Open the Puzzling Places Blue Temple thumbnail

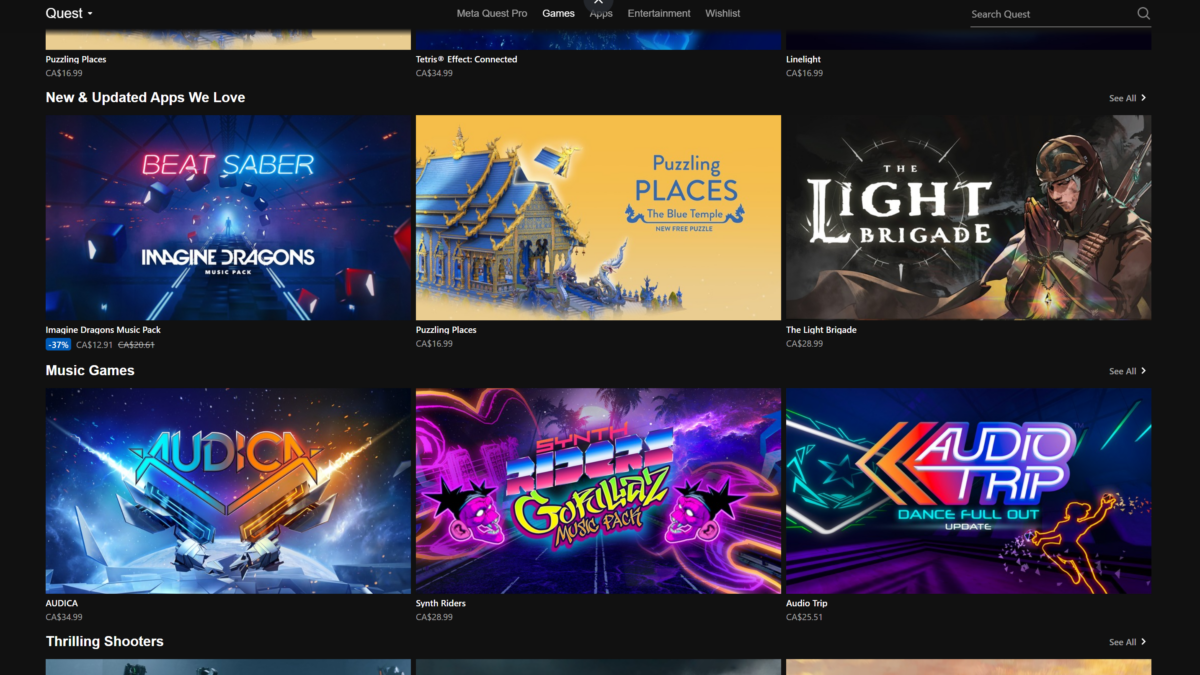[x=598, y=217]
